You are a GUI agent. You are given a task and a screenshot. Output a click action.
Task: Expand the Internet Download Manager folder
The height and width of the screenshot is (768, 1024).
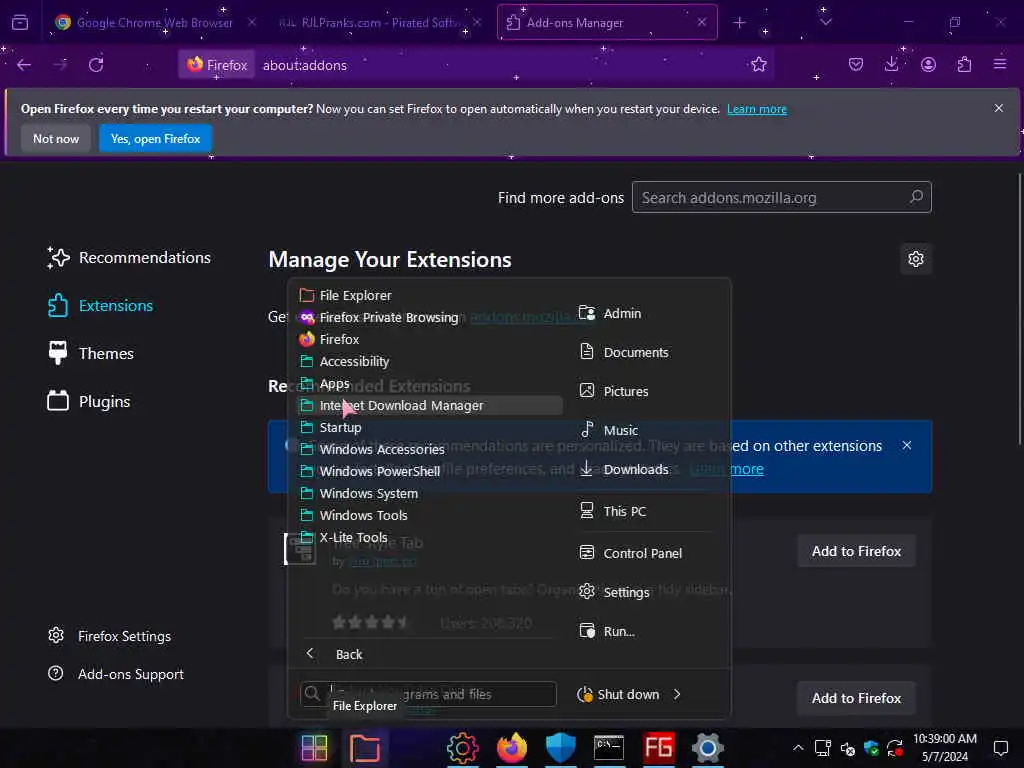[429, 406]
